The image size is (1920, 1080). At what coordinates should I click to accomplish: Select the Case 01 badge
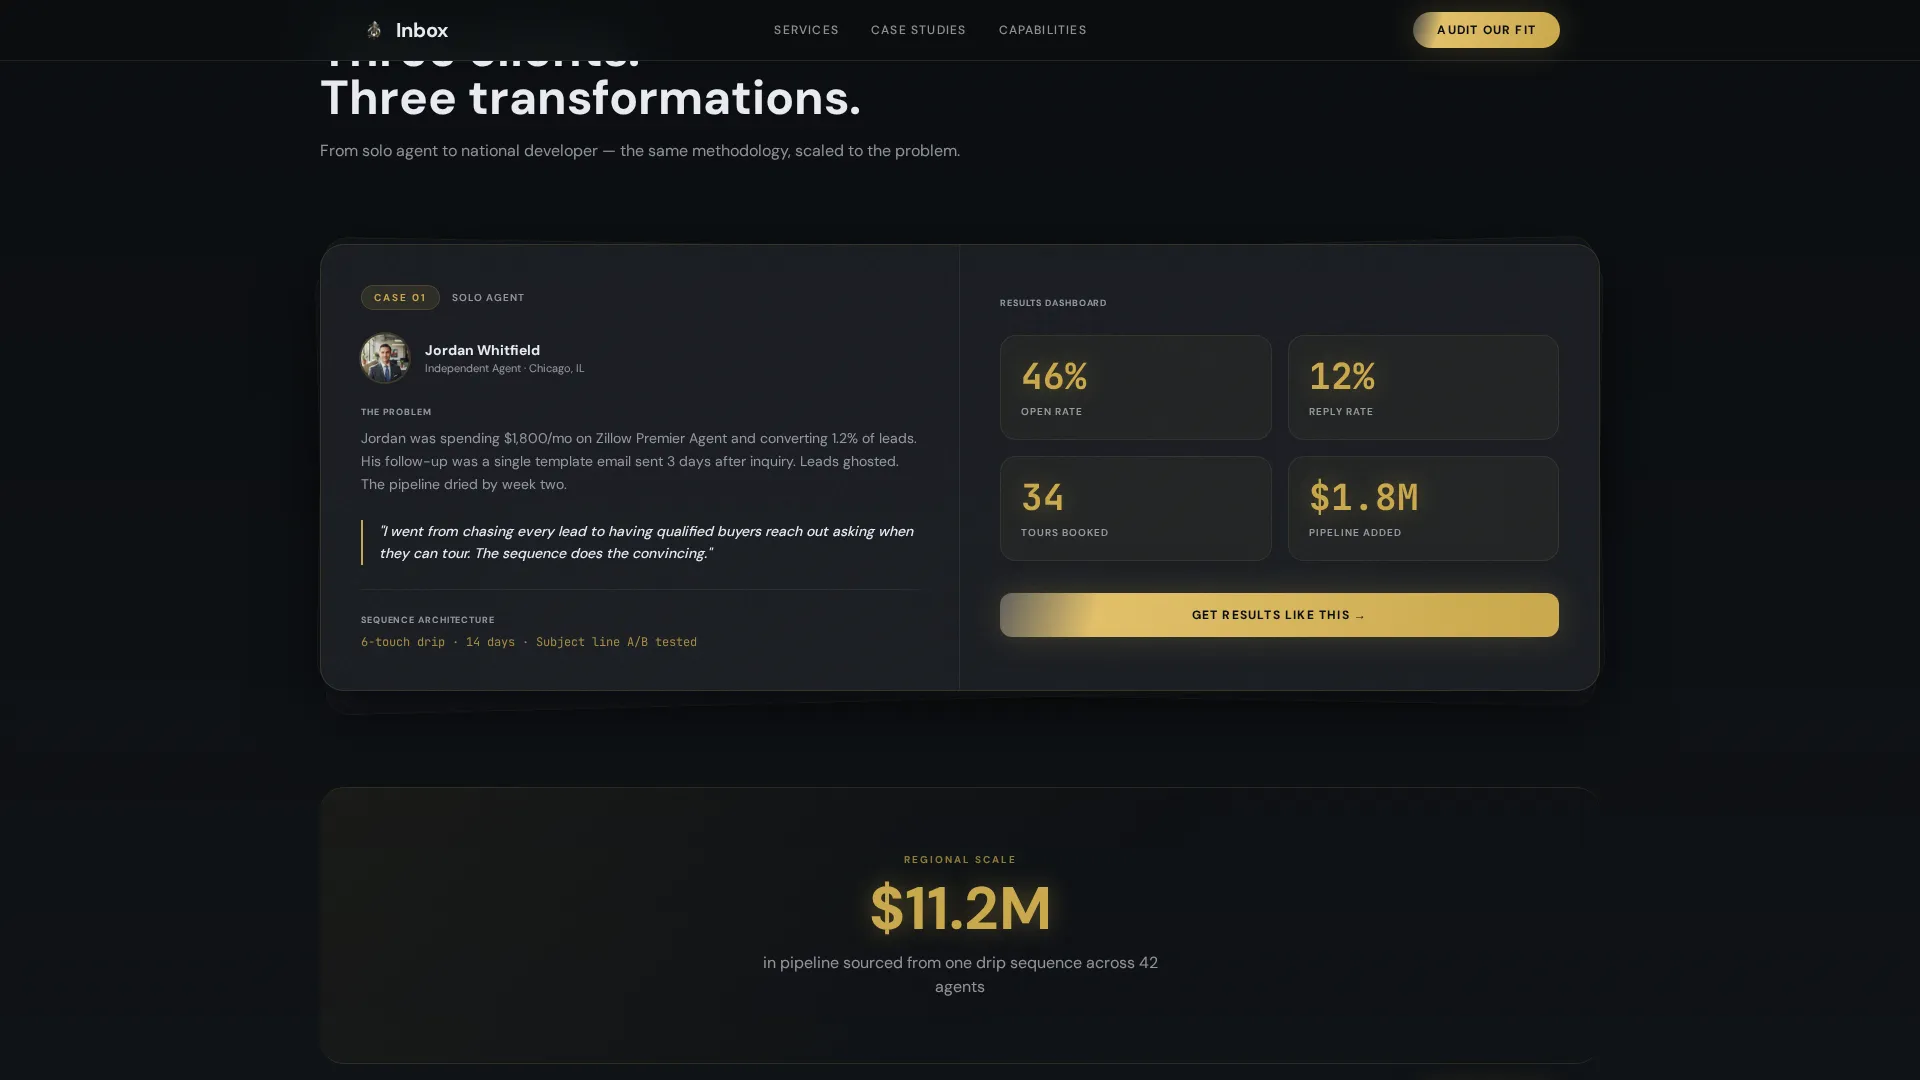coord(400,297)
